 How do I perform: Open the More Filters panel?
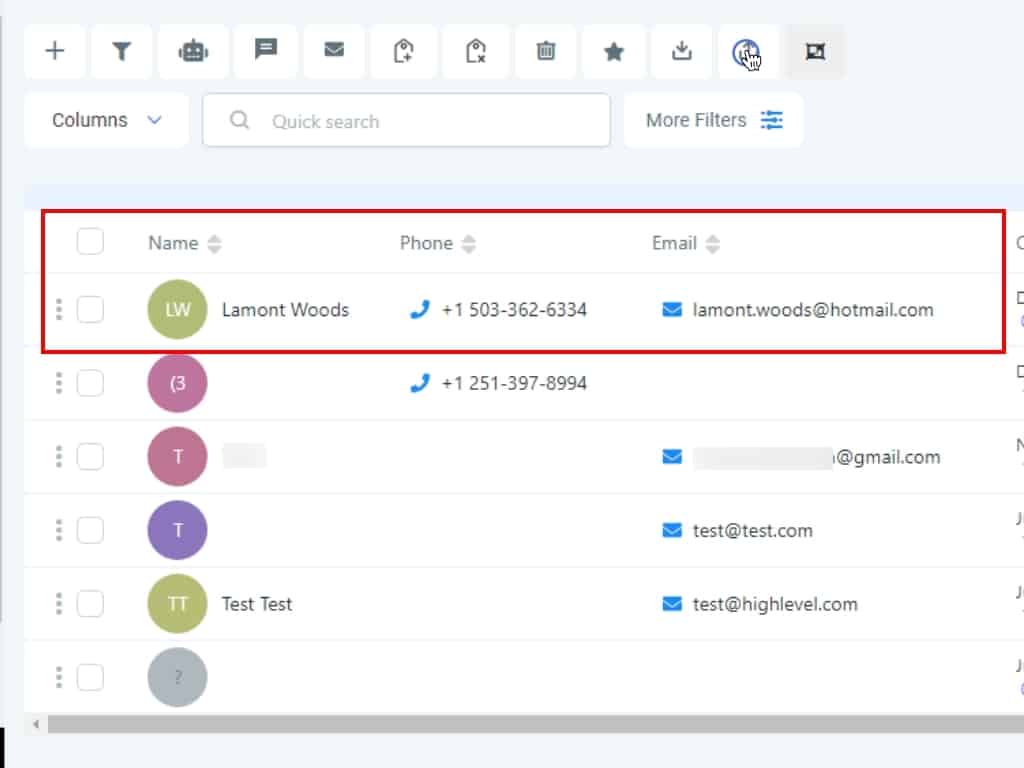(713, 120)
